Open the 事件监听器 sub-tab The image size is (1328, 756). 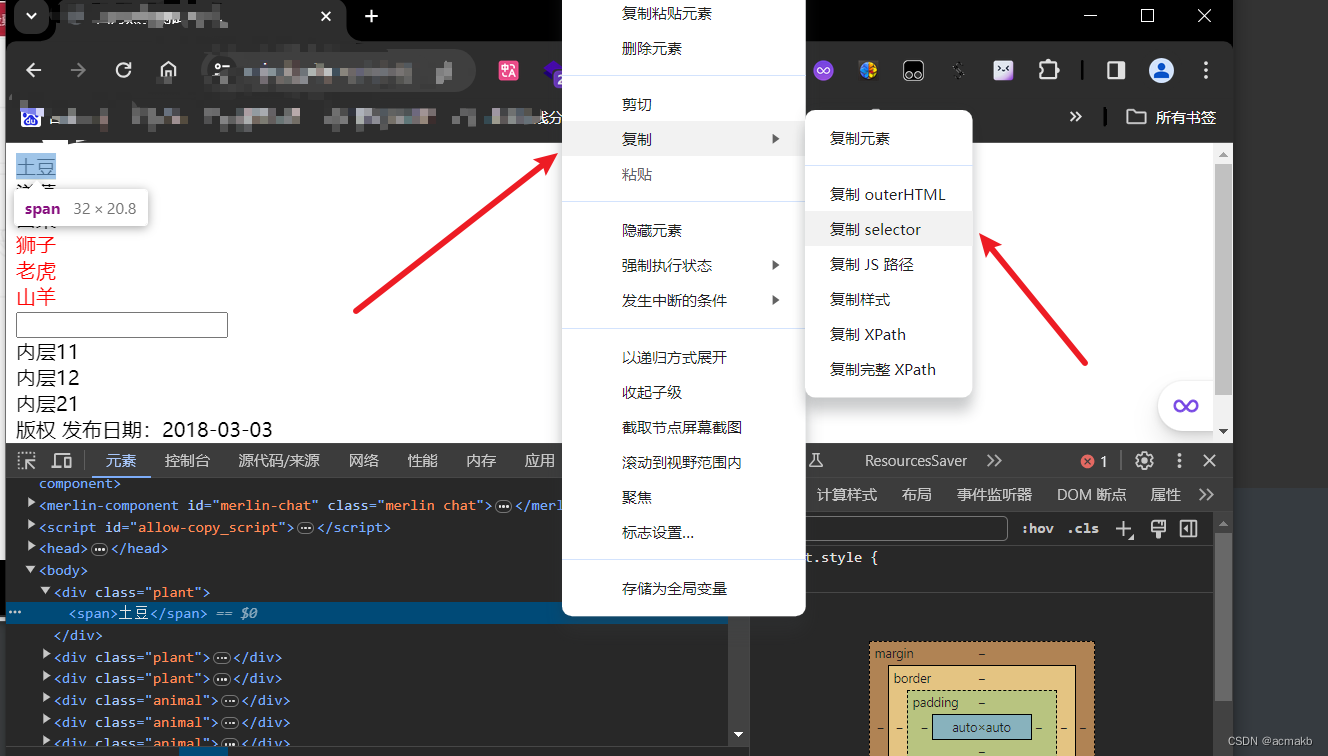(x=994, y=495)
